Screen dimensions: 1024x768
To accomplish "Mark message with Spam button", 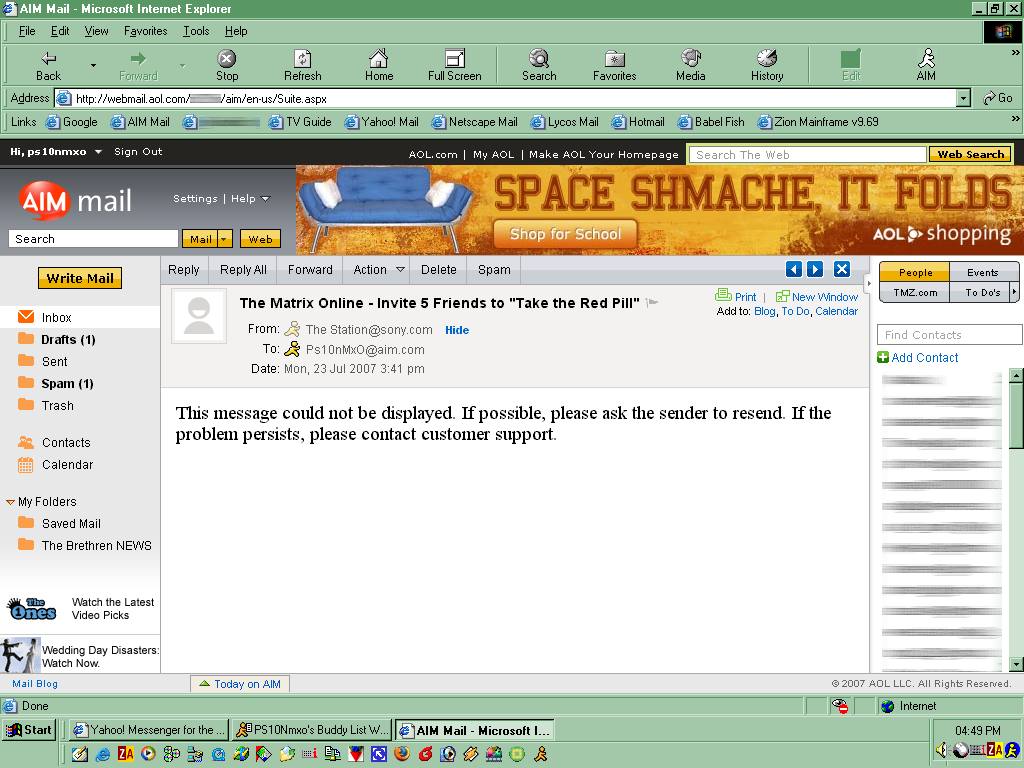I will click(494, 270).
